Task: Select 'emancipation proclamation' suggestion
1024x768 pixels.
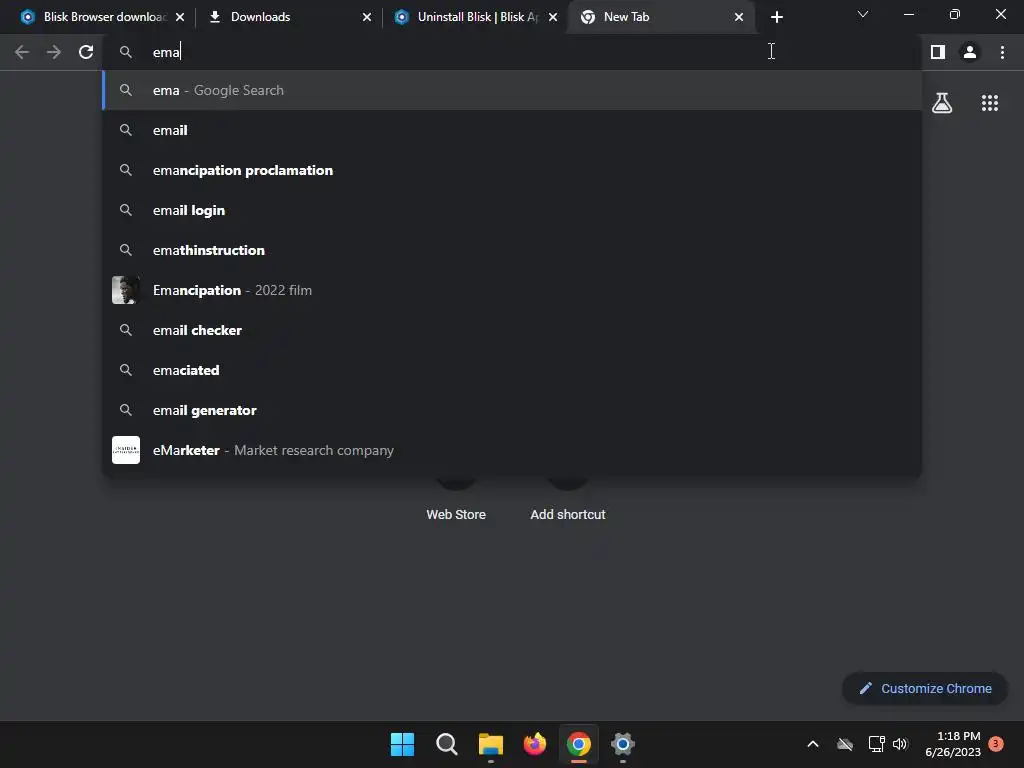Action: (512, 170)
